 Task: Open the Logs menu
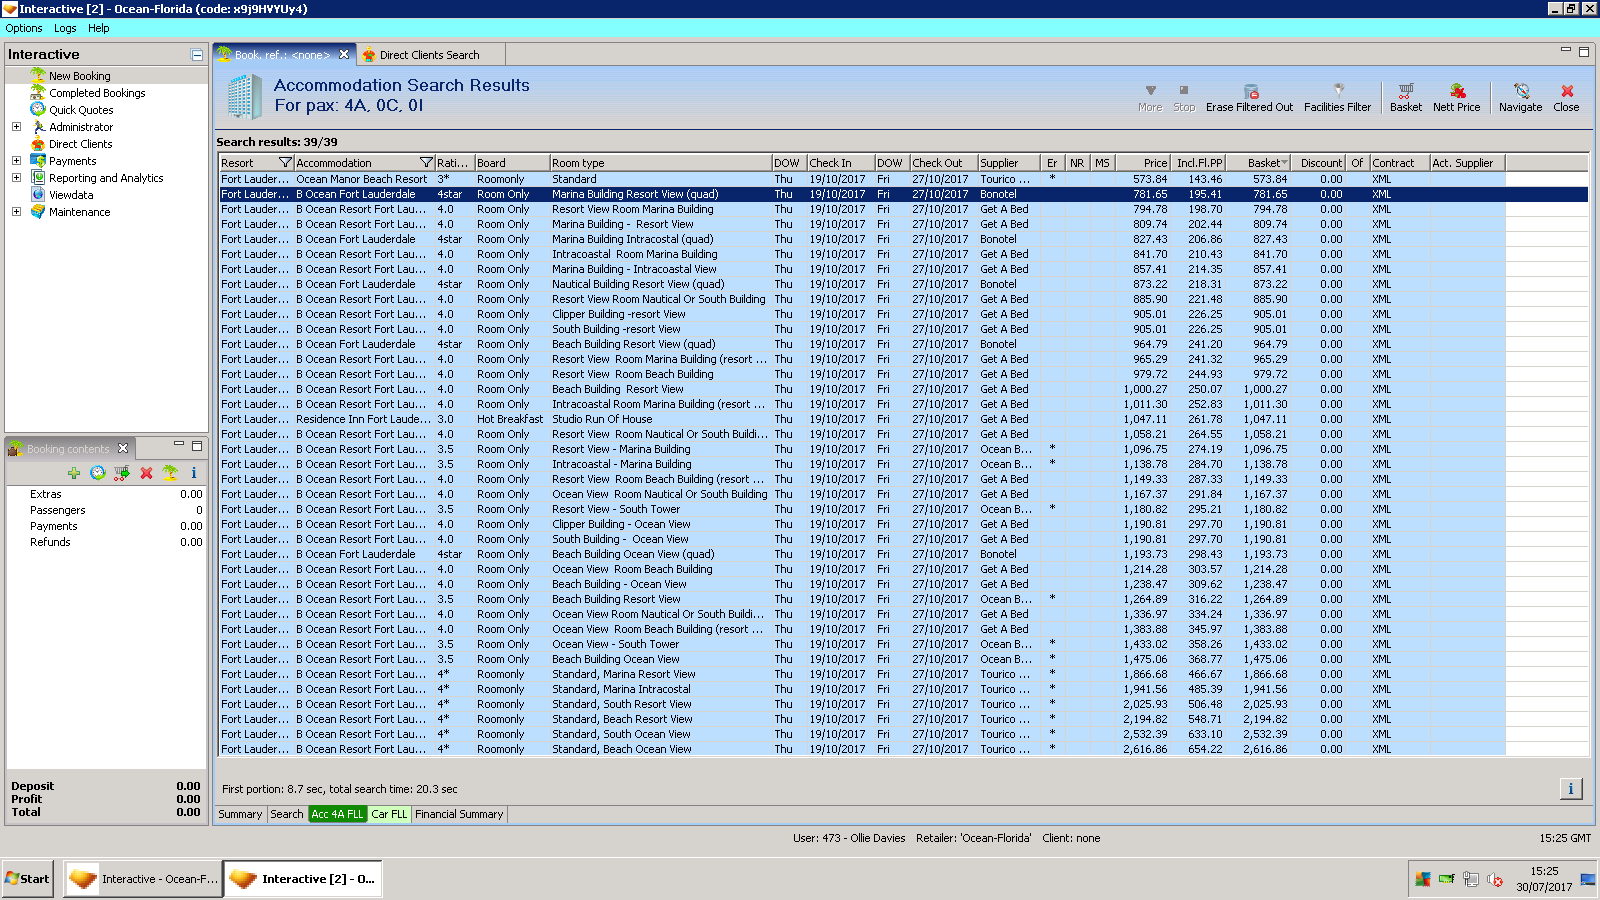pyautogui.click(x=65, y=28)
